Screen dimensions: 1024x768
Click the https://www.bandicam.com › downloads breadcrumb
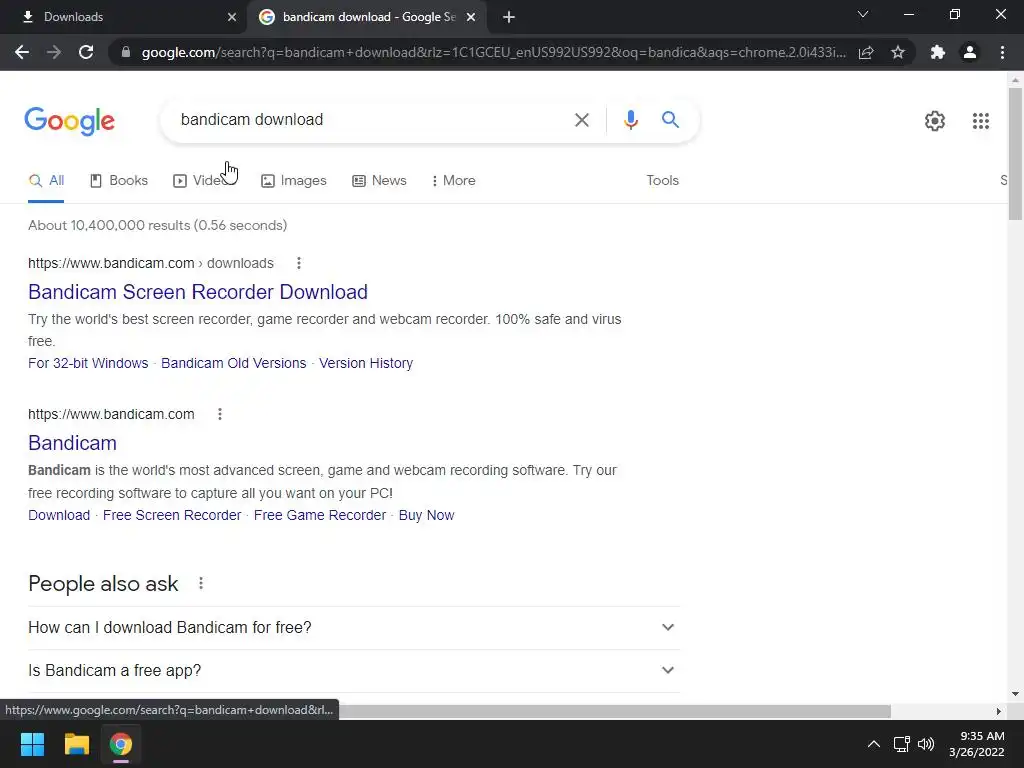(x=151, y=263)
